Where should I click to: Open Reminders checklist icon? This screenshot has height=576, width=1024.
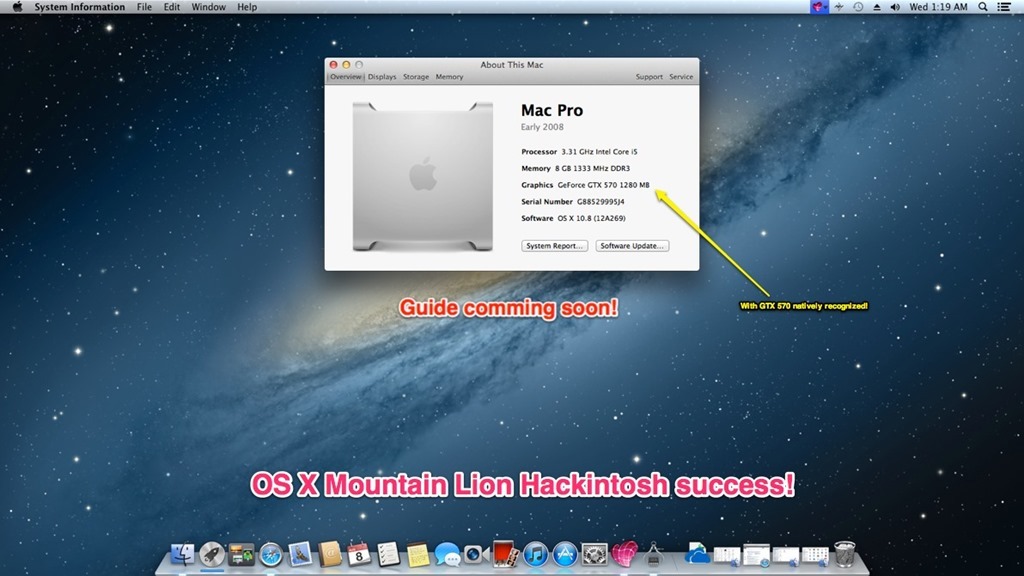(389, 554)
